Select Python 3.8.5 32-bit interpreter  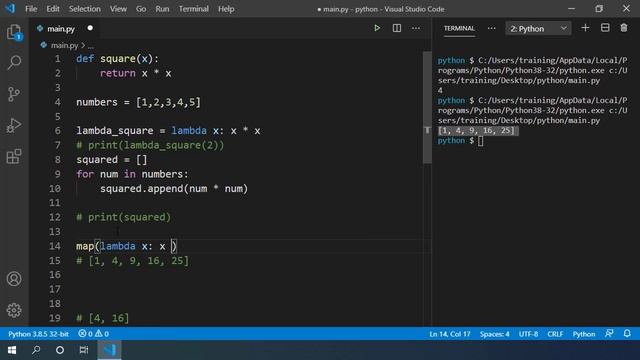coord(38,334)
